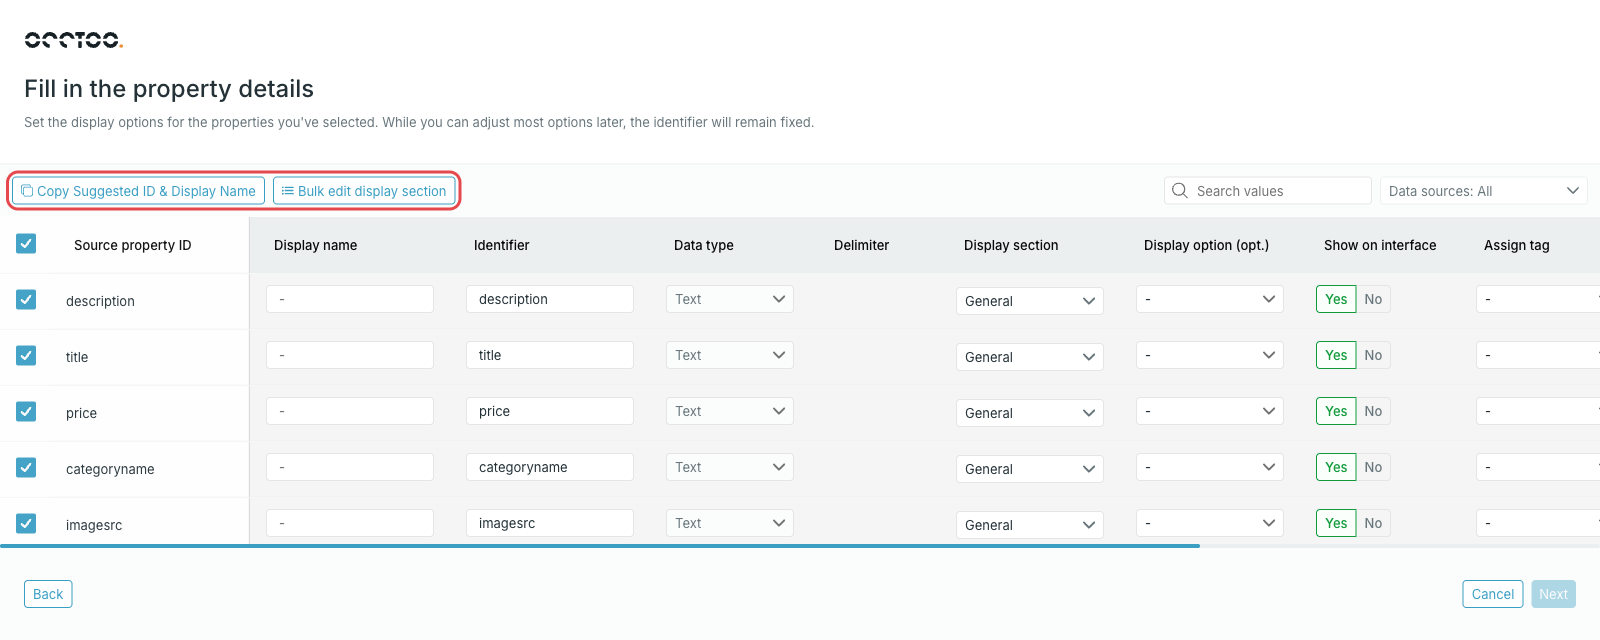Uncheck the title row checkbox
This screenshot has width=1600, height=640.
[26, 355]
